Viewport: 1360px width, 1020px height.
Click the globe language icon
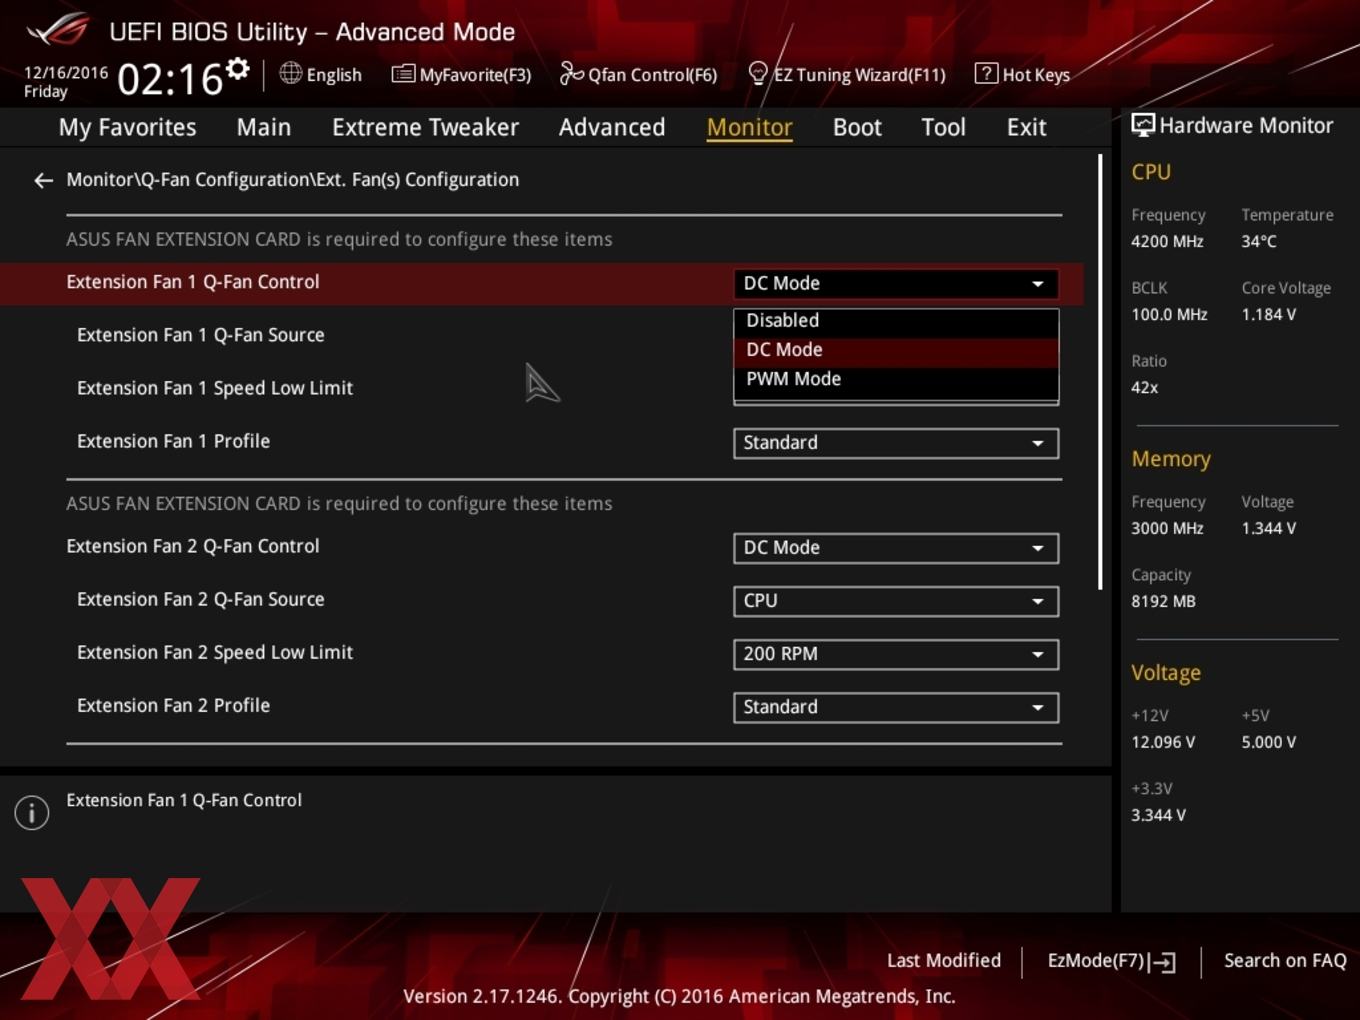[x=290, y=73]
